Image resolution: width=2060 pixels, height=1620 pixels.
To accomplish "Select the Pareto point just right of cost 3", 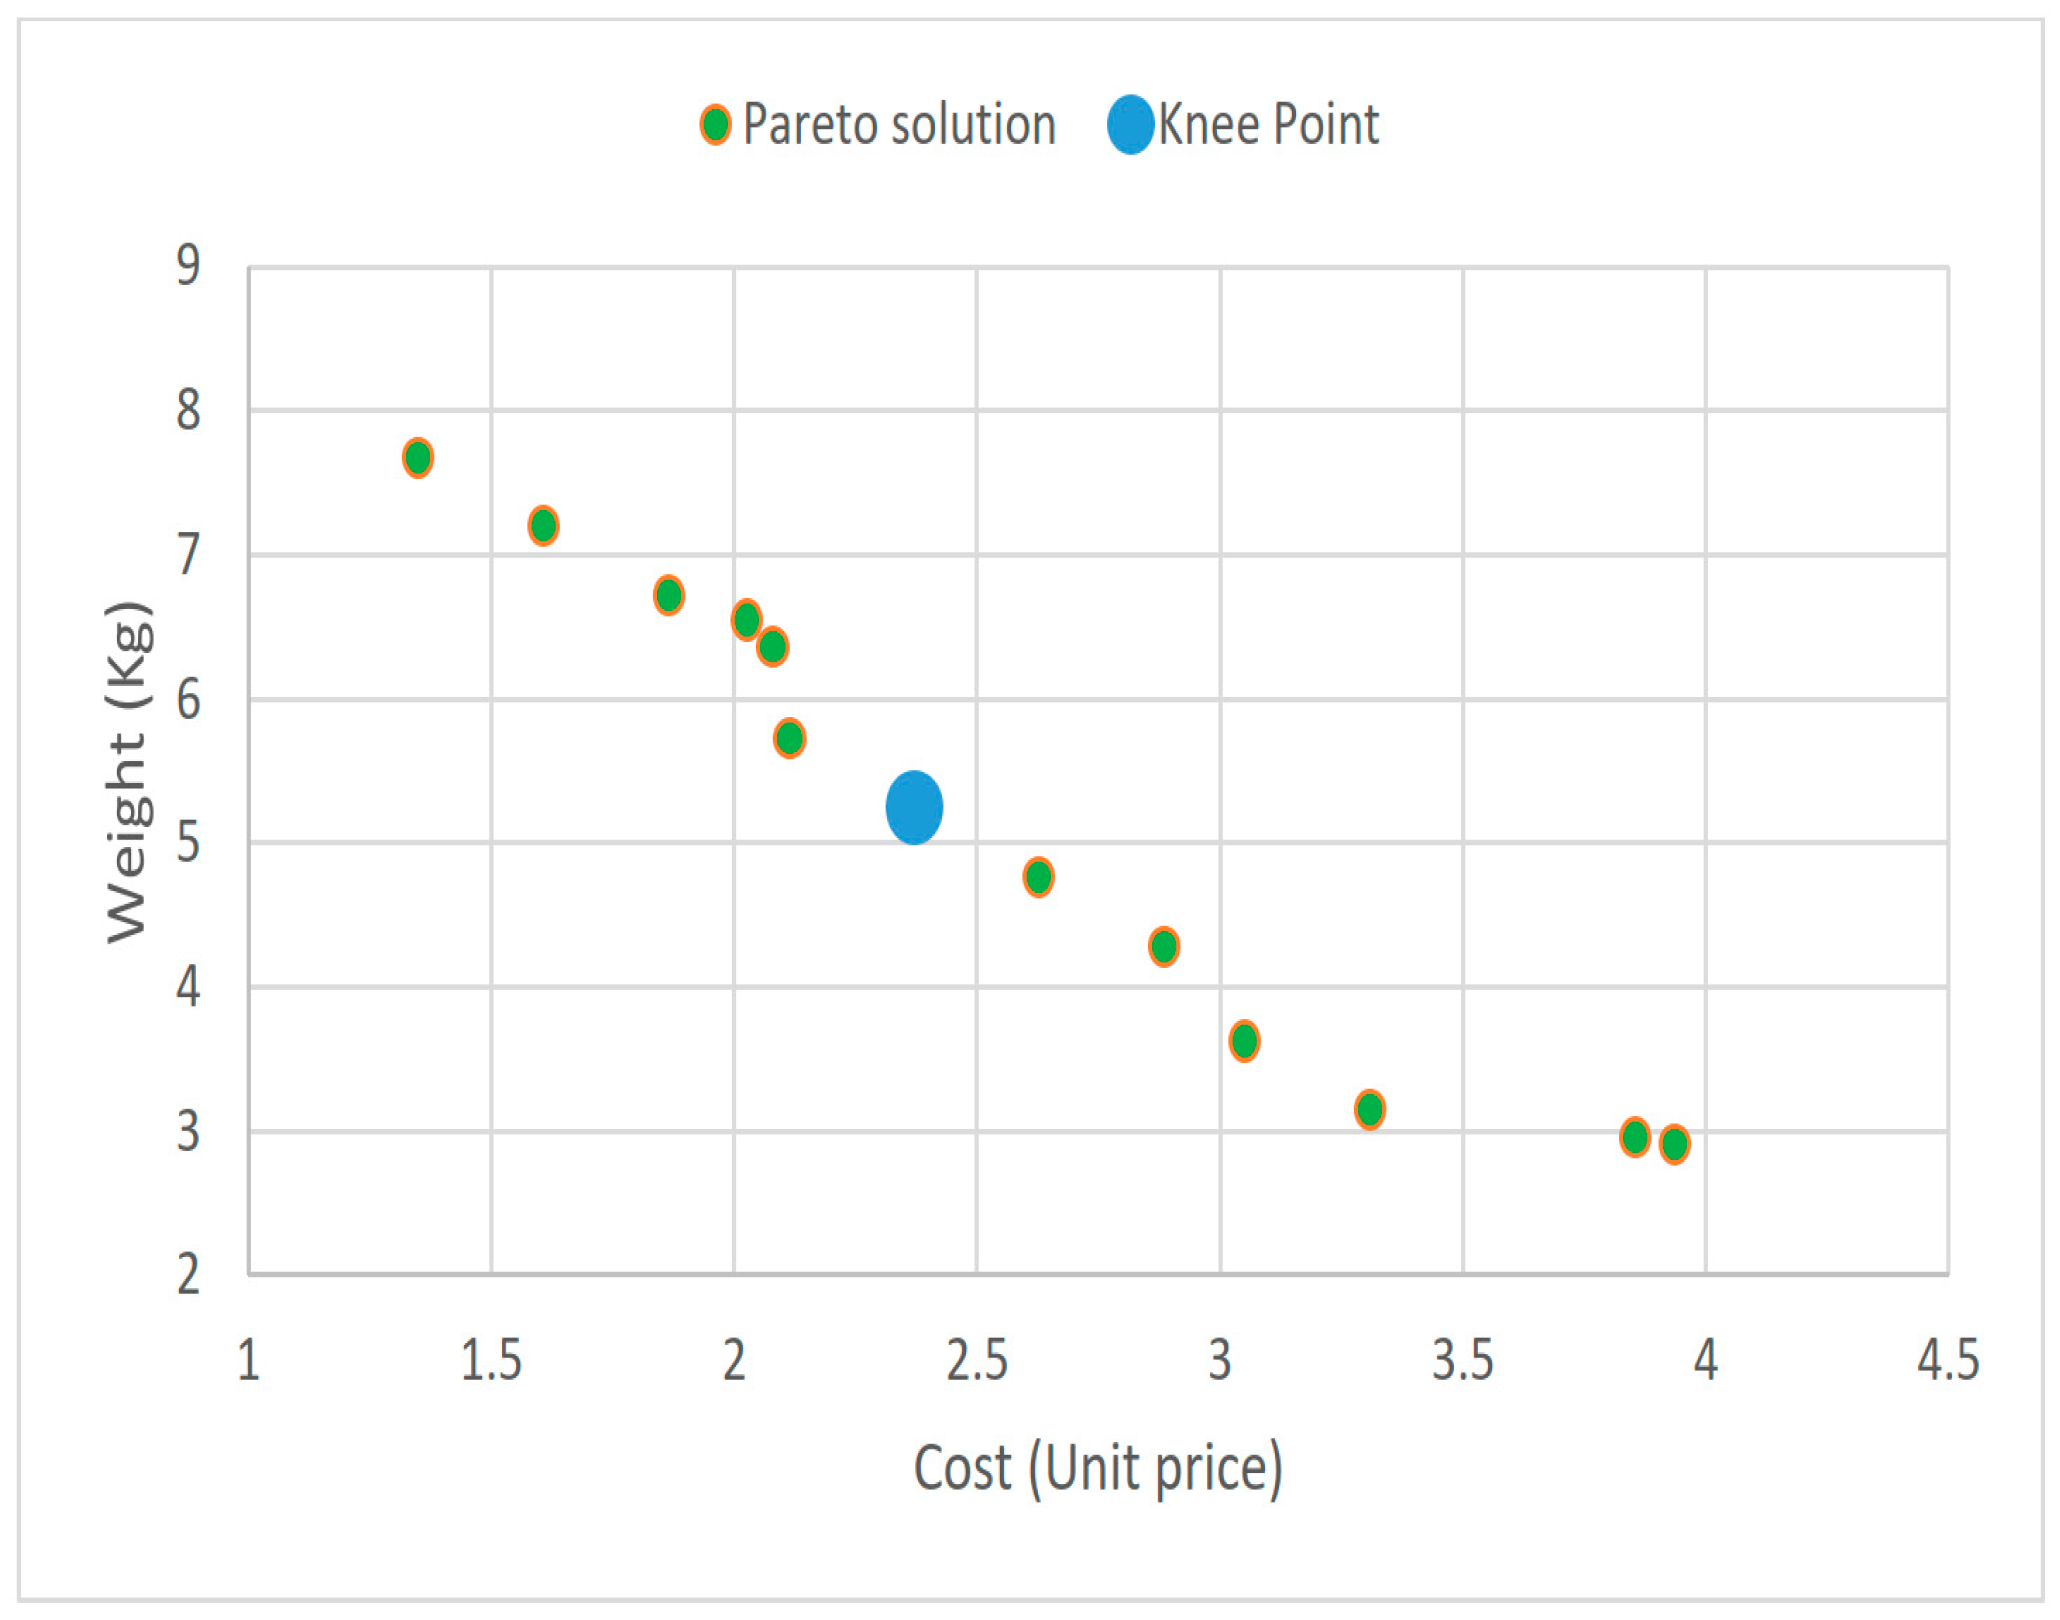I will (1244, 1041).
